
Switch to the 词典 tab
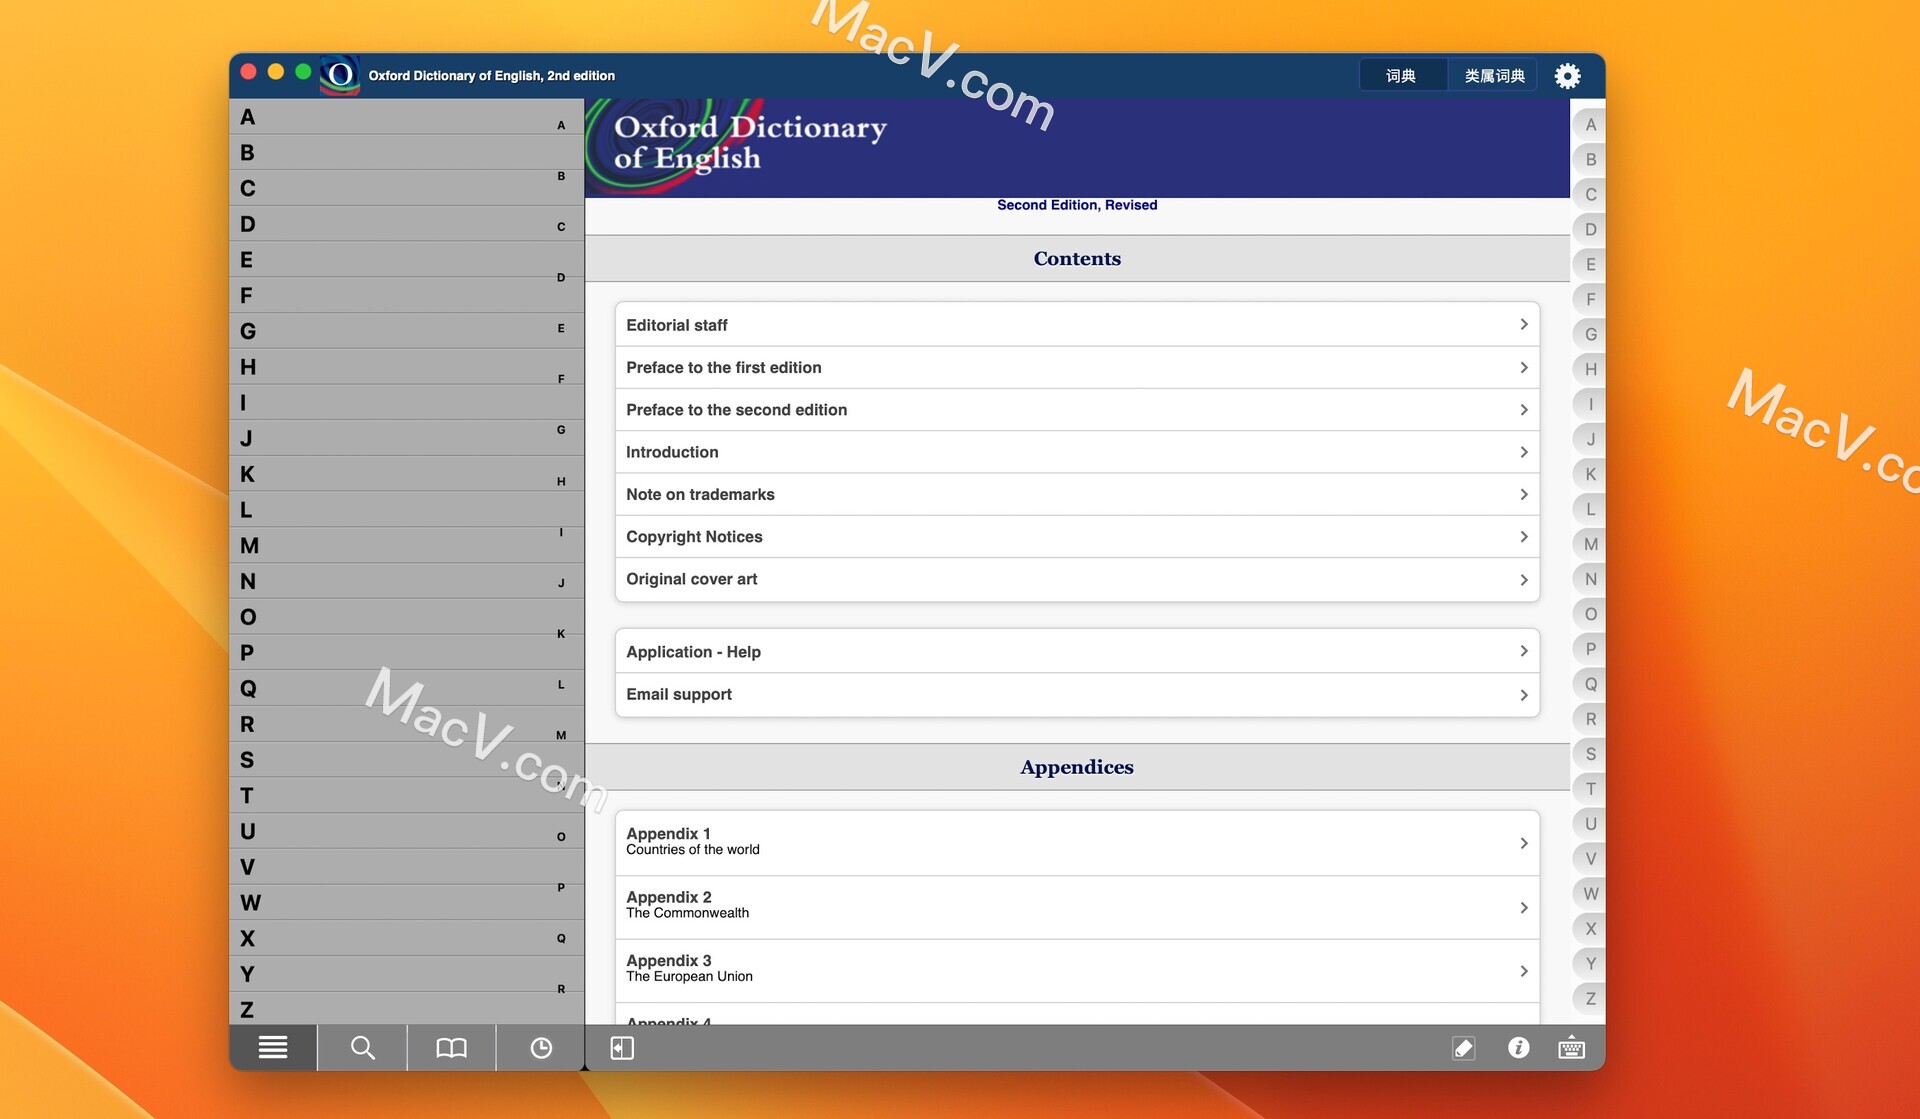1402,76
